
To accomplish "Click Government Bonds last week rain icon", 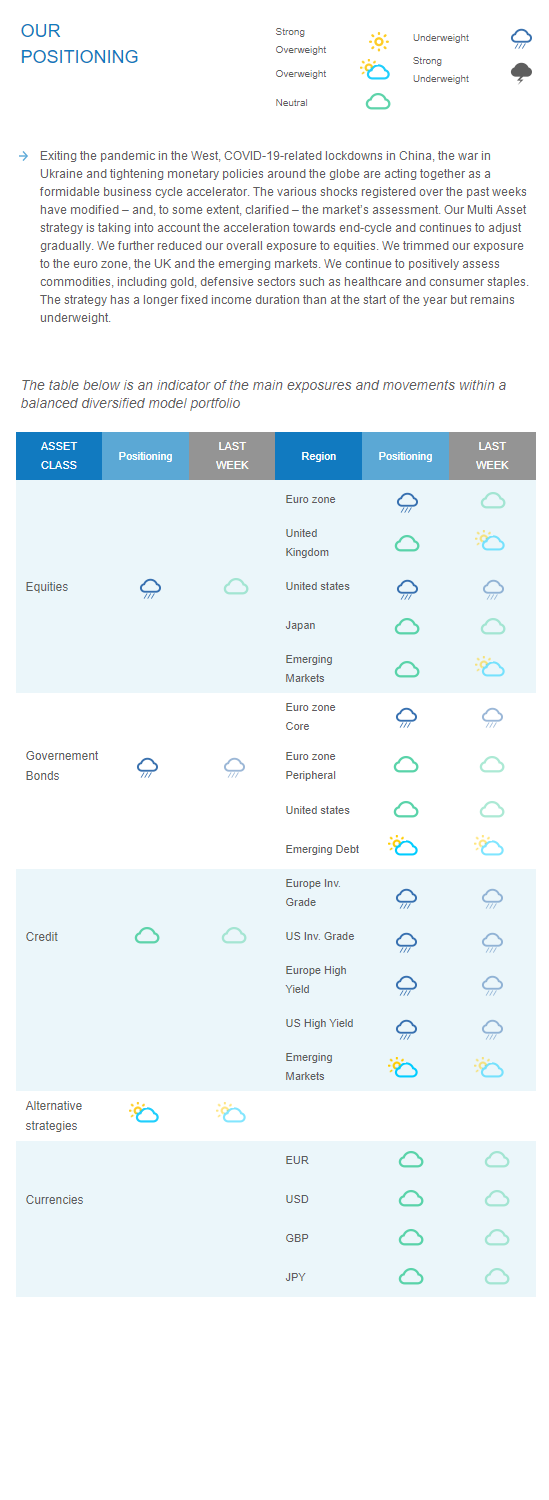I will (234, 767).
